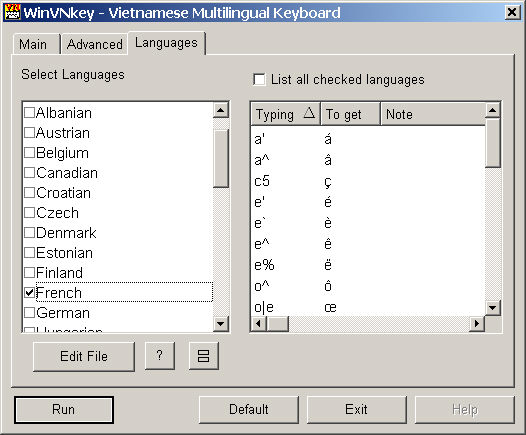Select the a' typing row
This screenshot has height=435, width=526.
[x=368, y=139]
